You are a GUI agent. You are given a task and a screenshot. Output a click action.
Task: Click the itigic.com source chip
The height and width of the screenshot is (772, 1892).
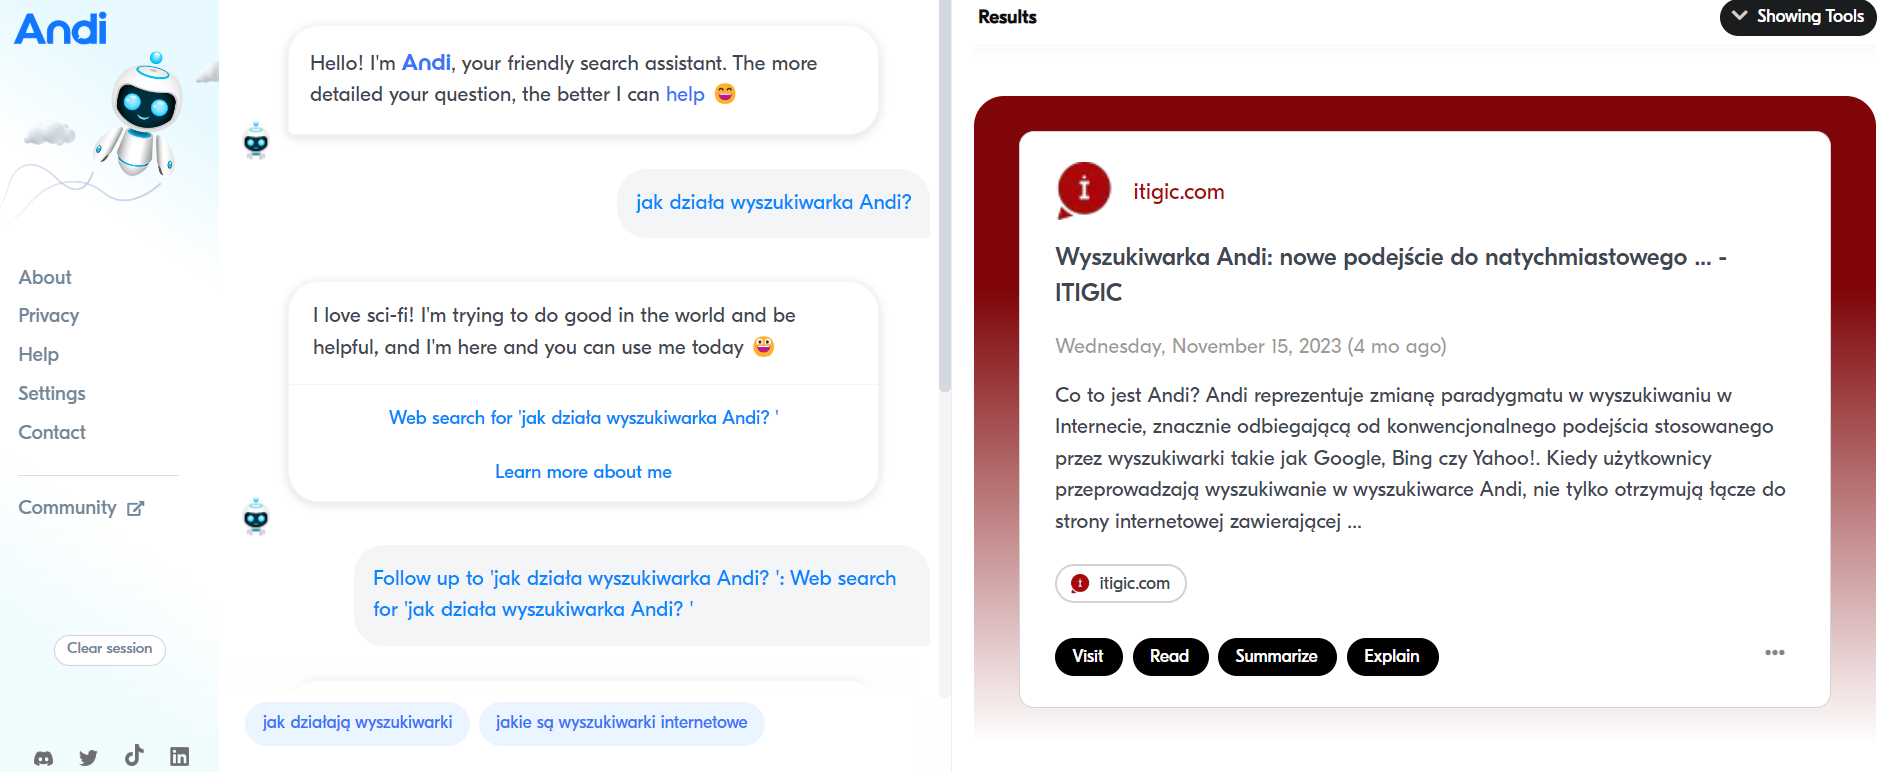pyautogui.click(x=1121, y=584)
